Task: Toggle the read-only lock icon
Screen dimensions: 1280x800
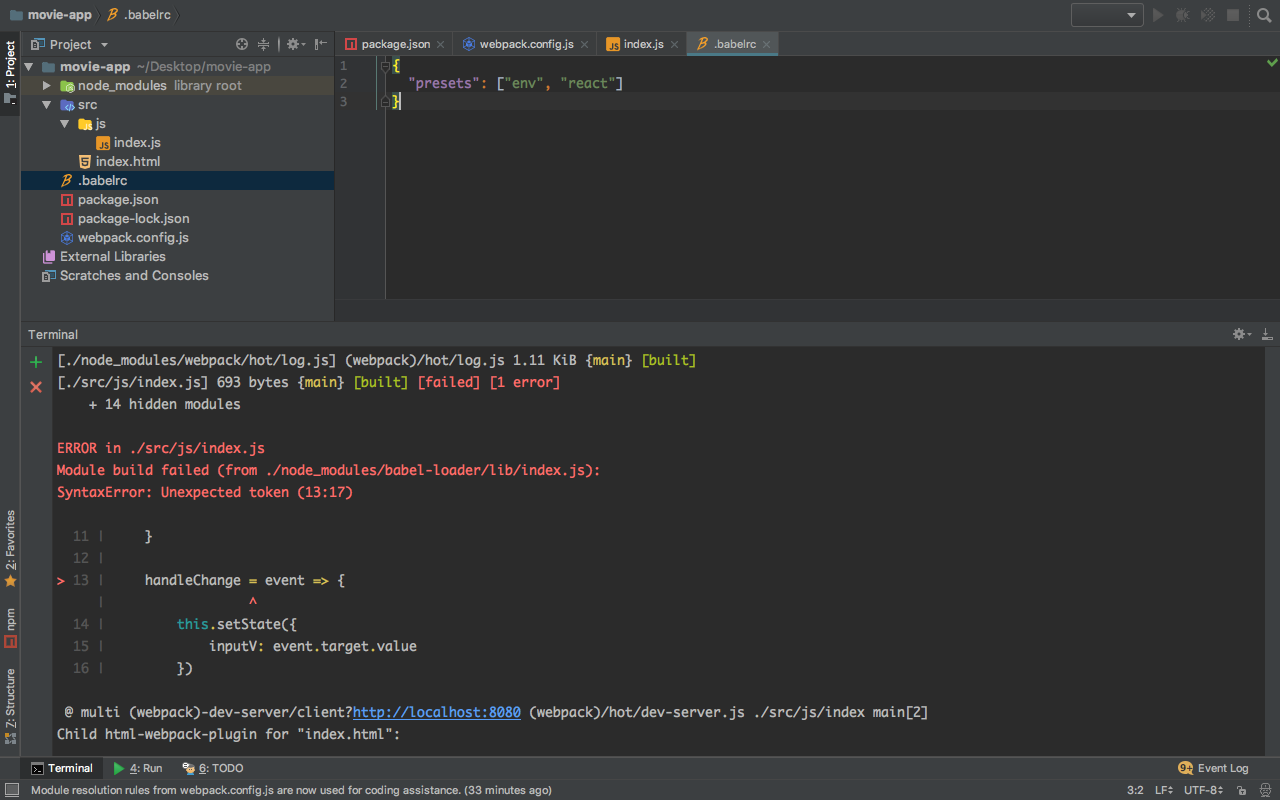Action: (x=1240, y=790)
